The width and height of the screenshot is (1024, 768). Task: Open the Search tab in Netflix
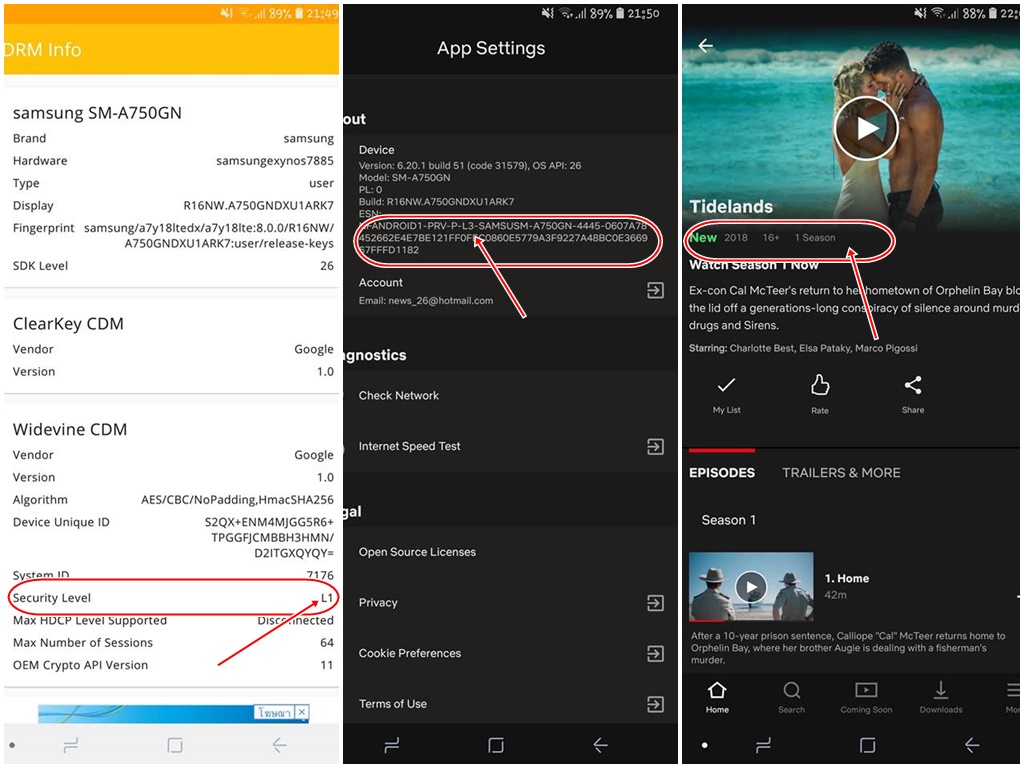point(792,697)
